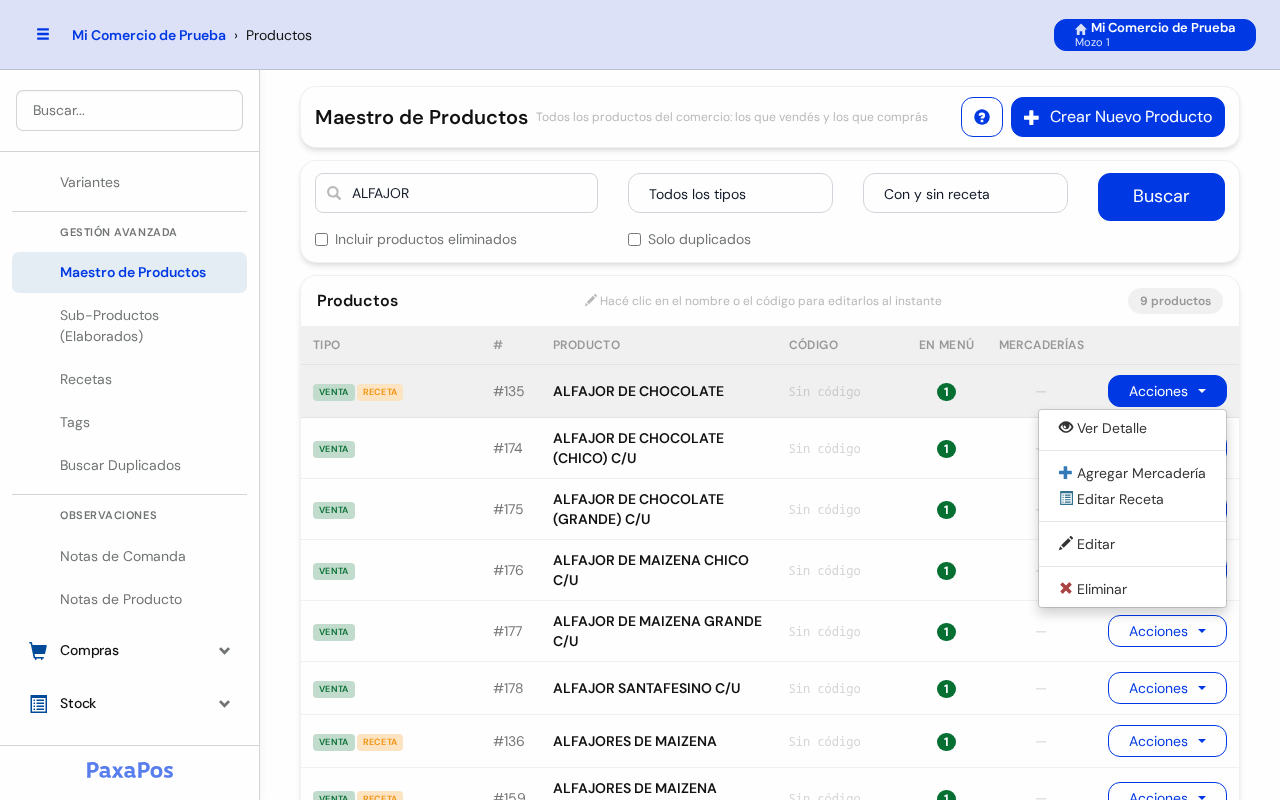Select the Edit option with pencil in menu
This screenshot has height=800, width=1280.
(1132, 544)
